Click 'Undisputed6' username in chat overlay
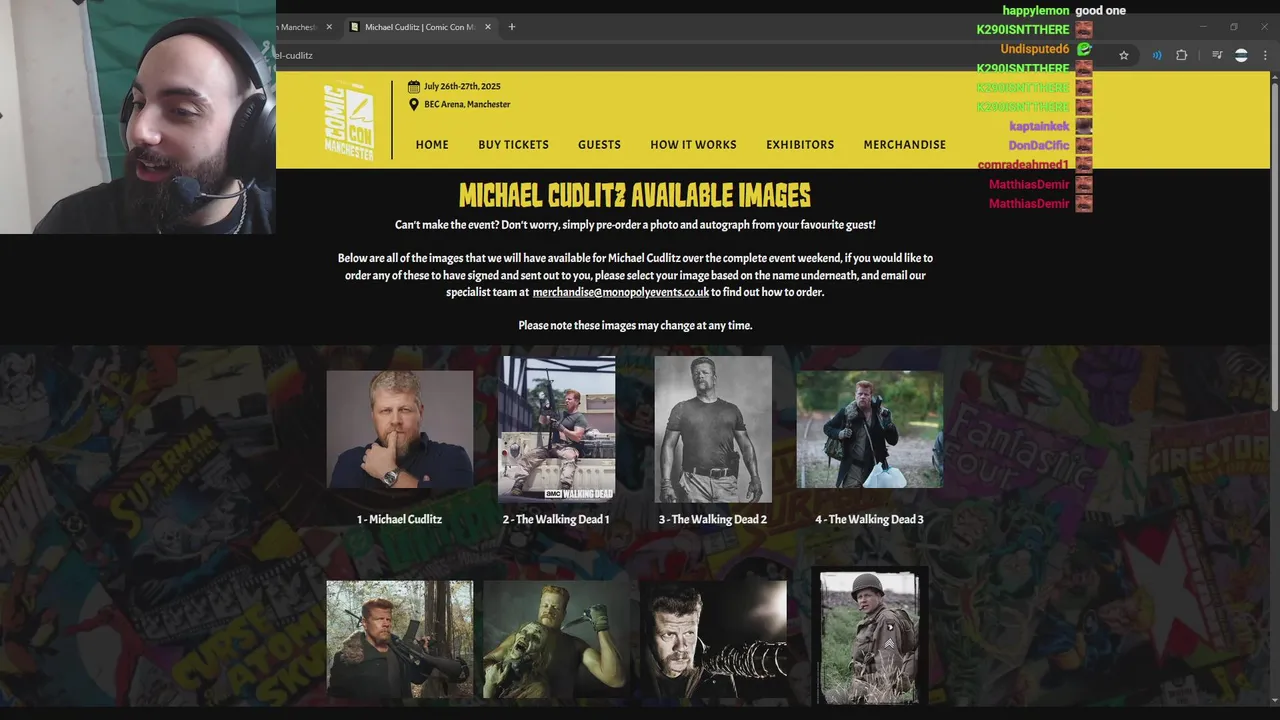The width and height of the screenshot is (1280, 720). tap(1035, 49)
